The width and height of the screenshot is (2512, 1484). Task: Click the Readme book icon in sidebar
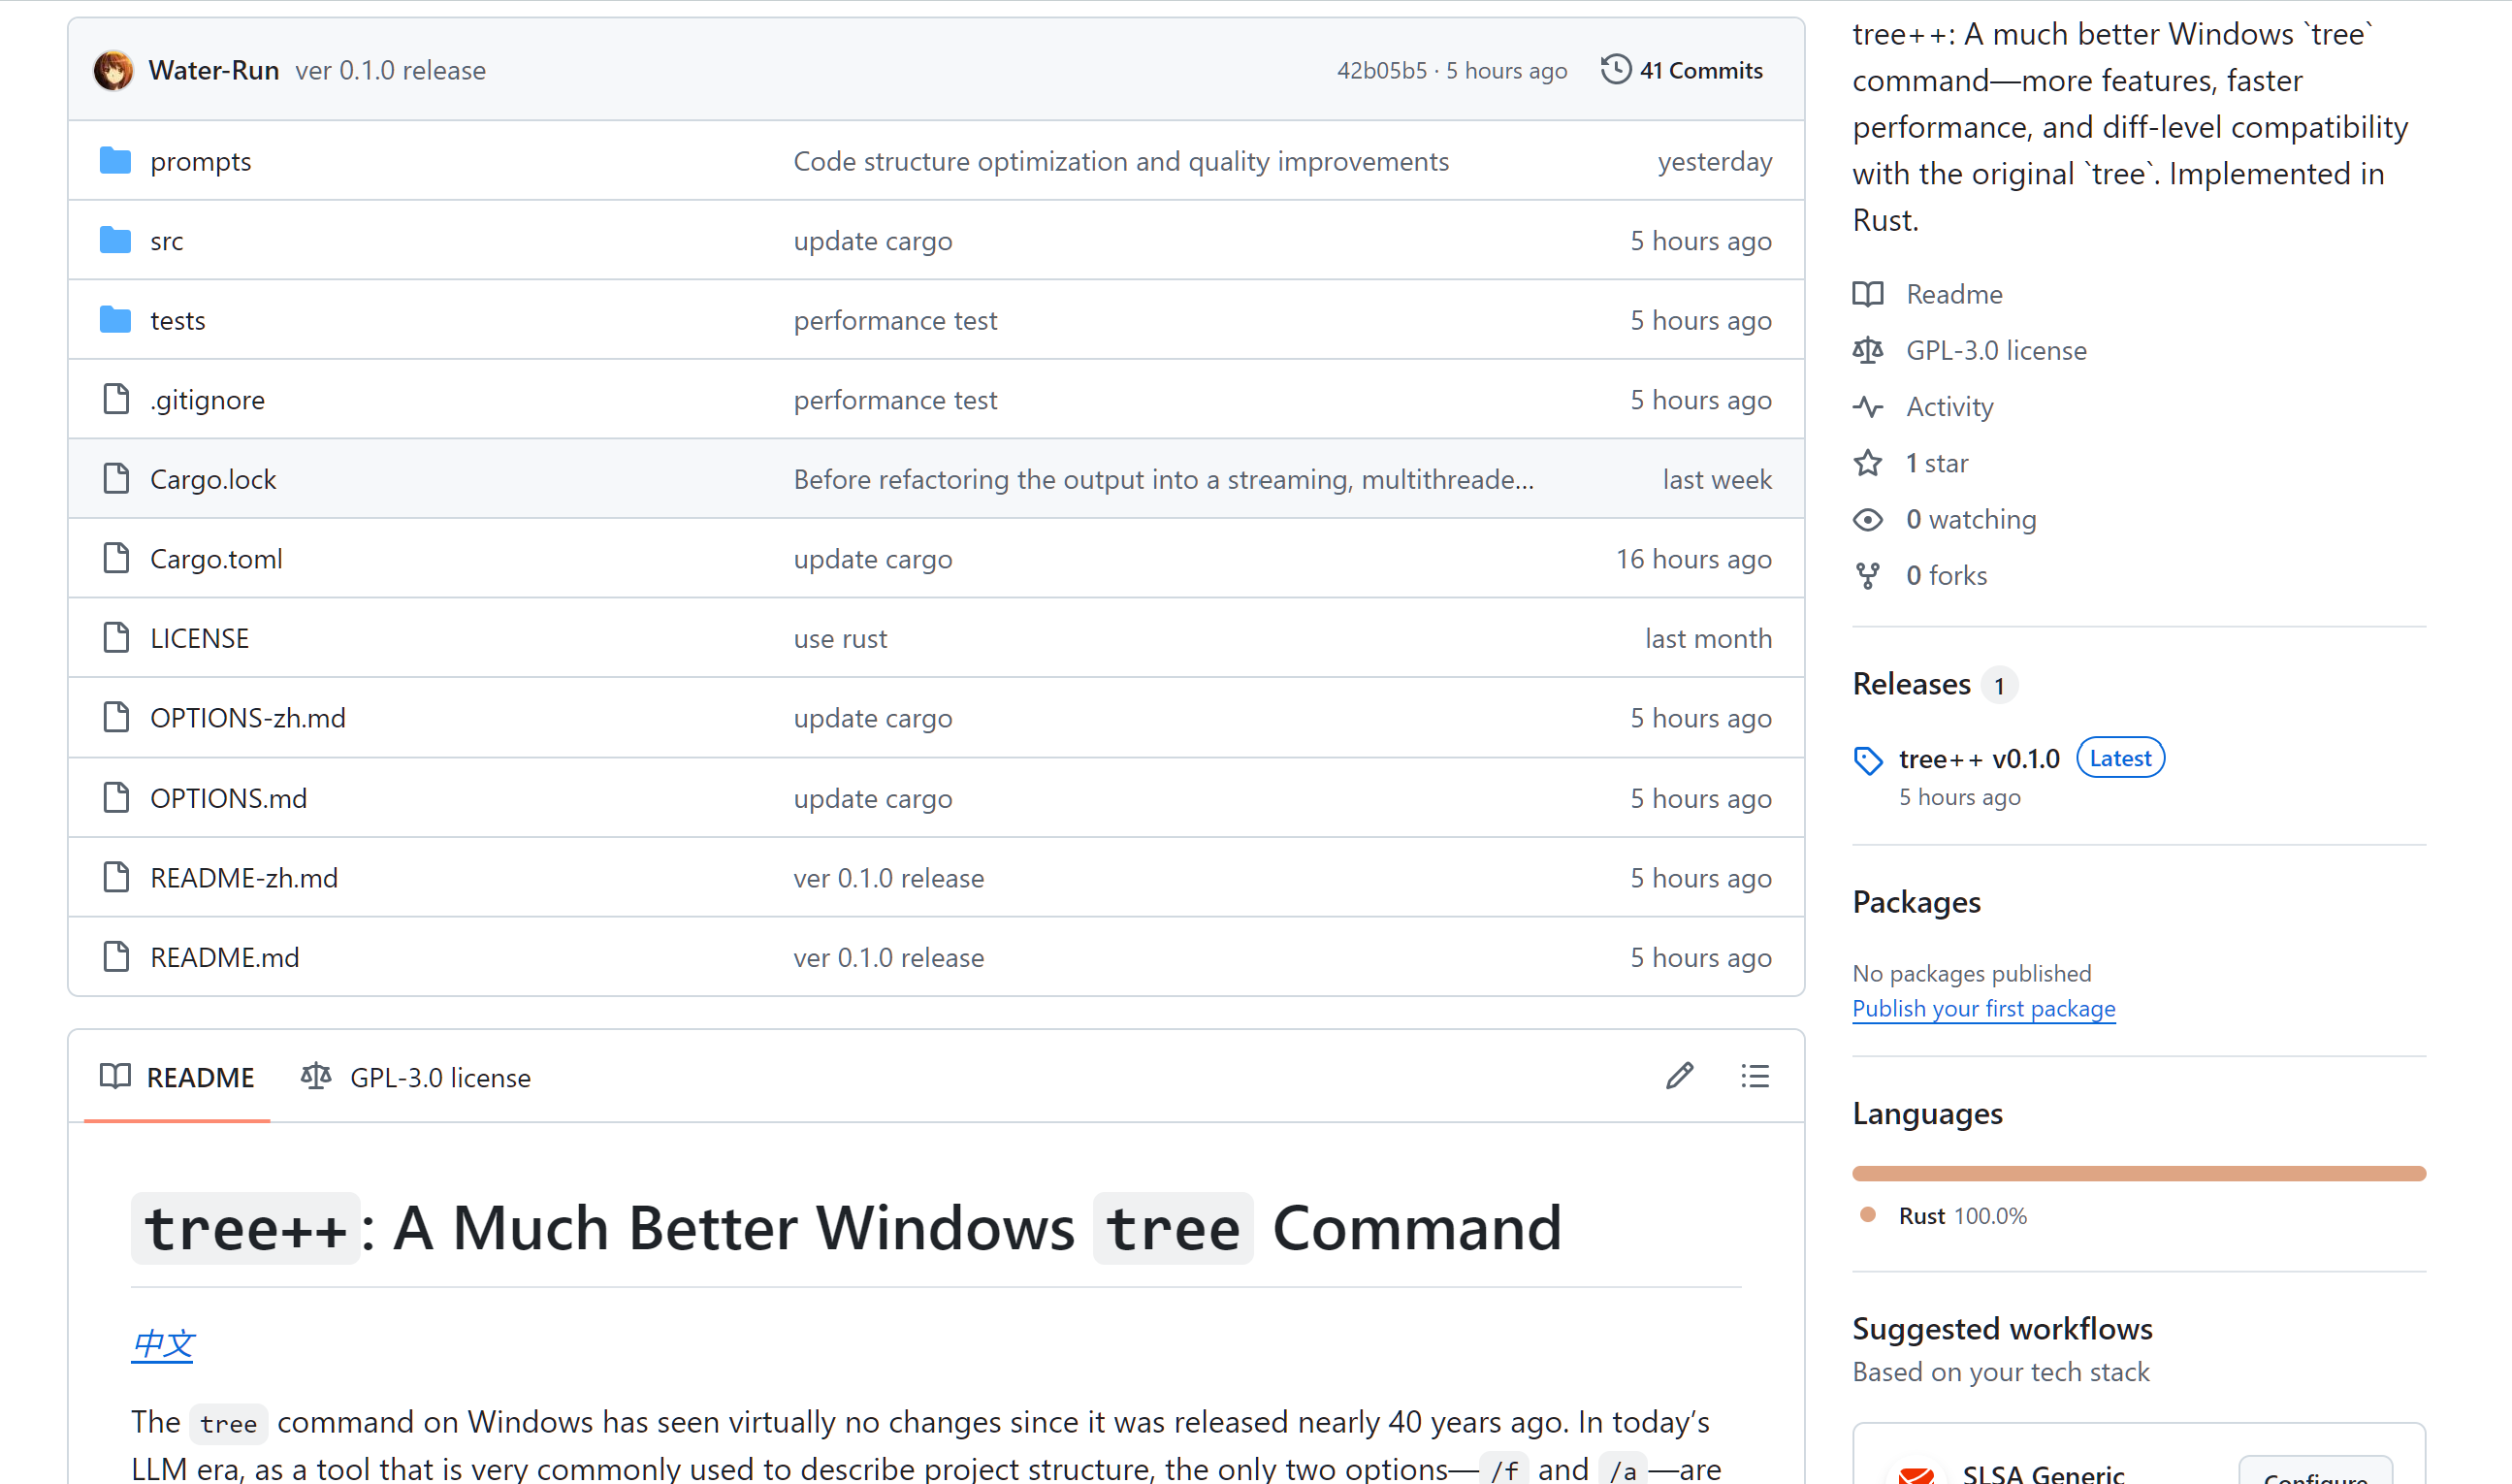tap(1868, 294)
